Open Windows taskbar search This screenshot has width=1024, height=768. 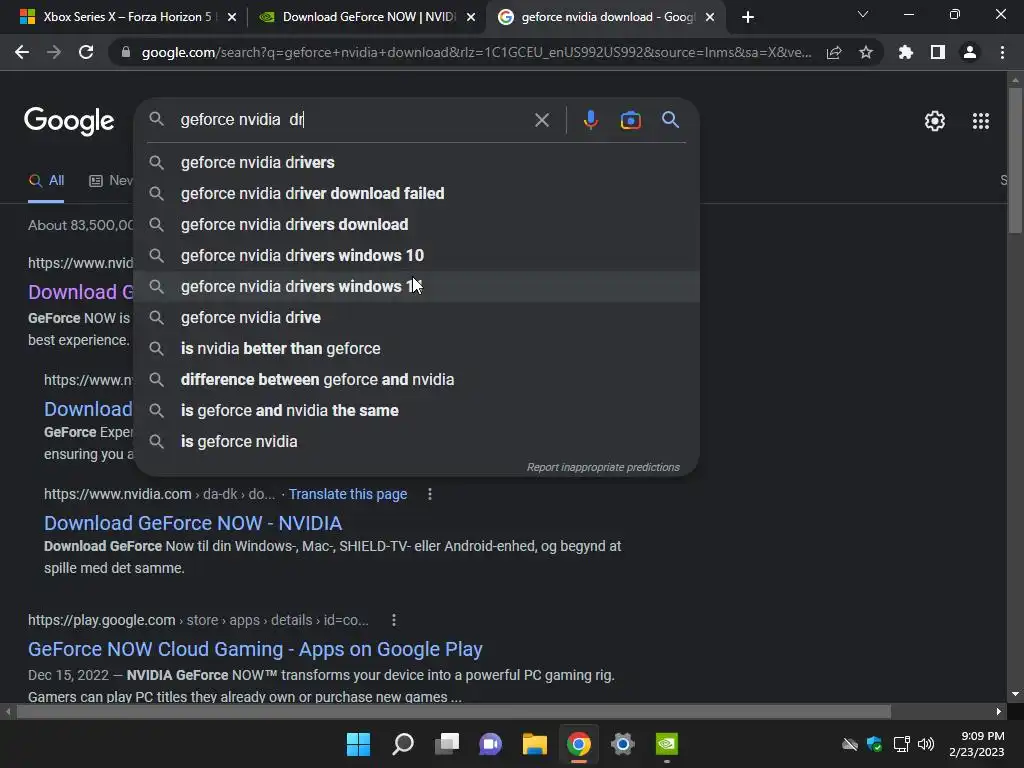[x=402, y=744]
